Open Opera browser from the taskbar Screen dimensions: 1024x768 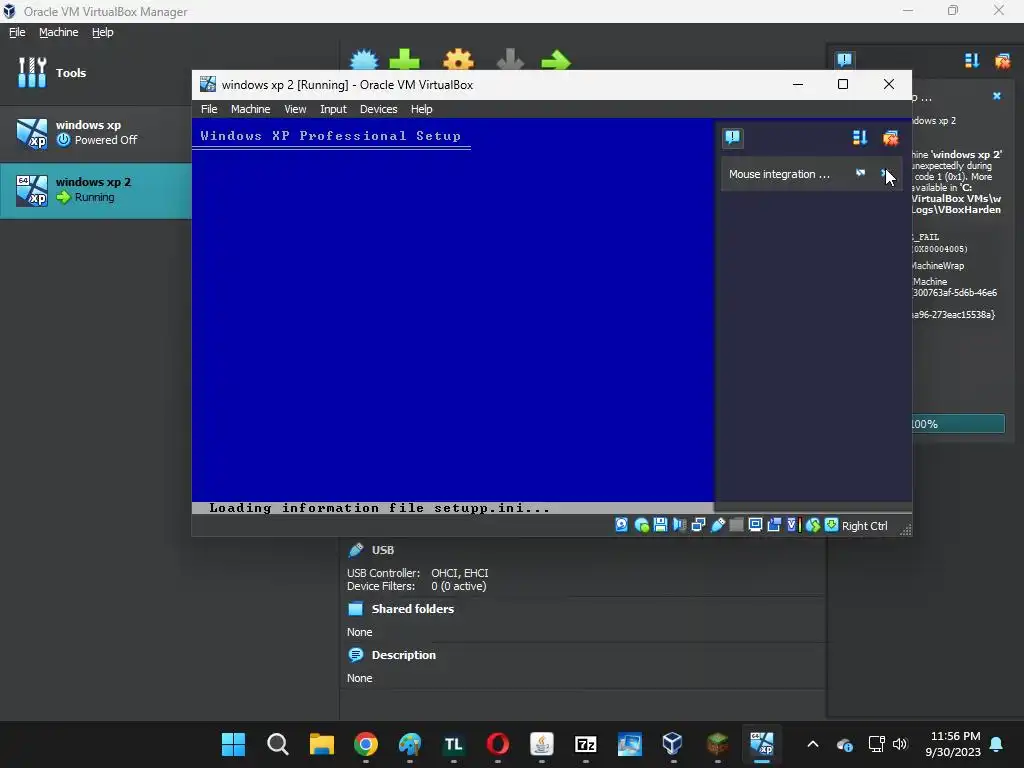pos(498,744)
